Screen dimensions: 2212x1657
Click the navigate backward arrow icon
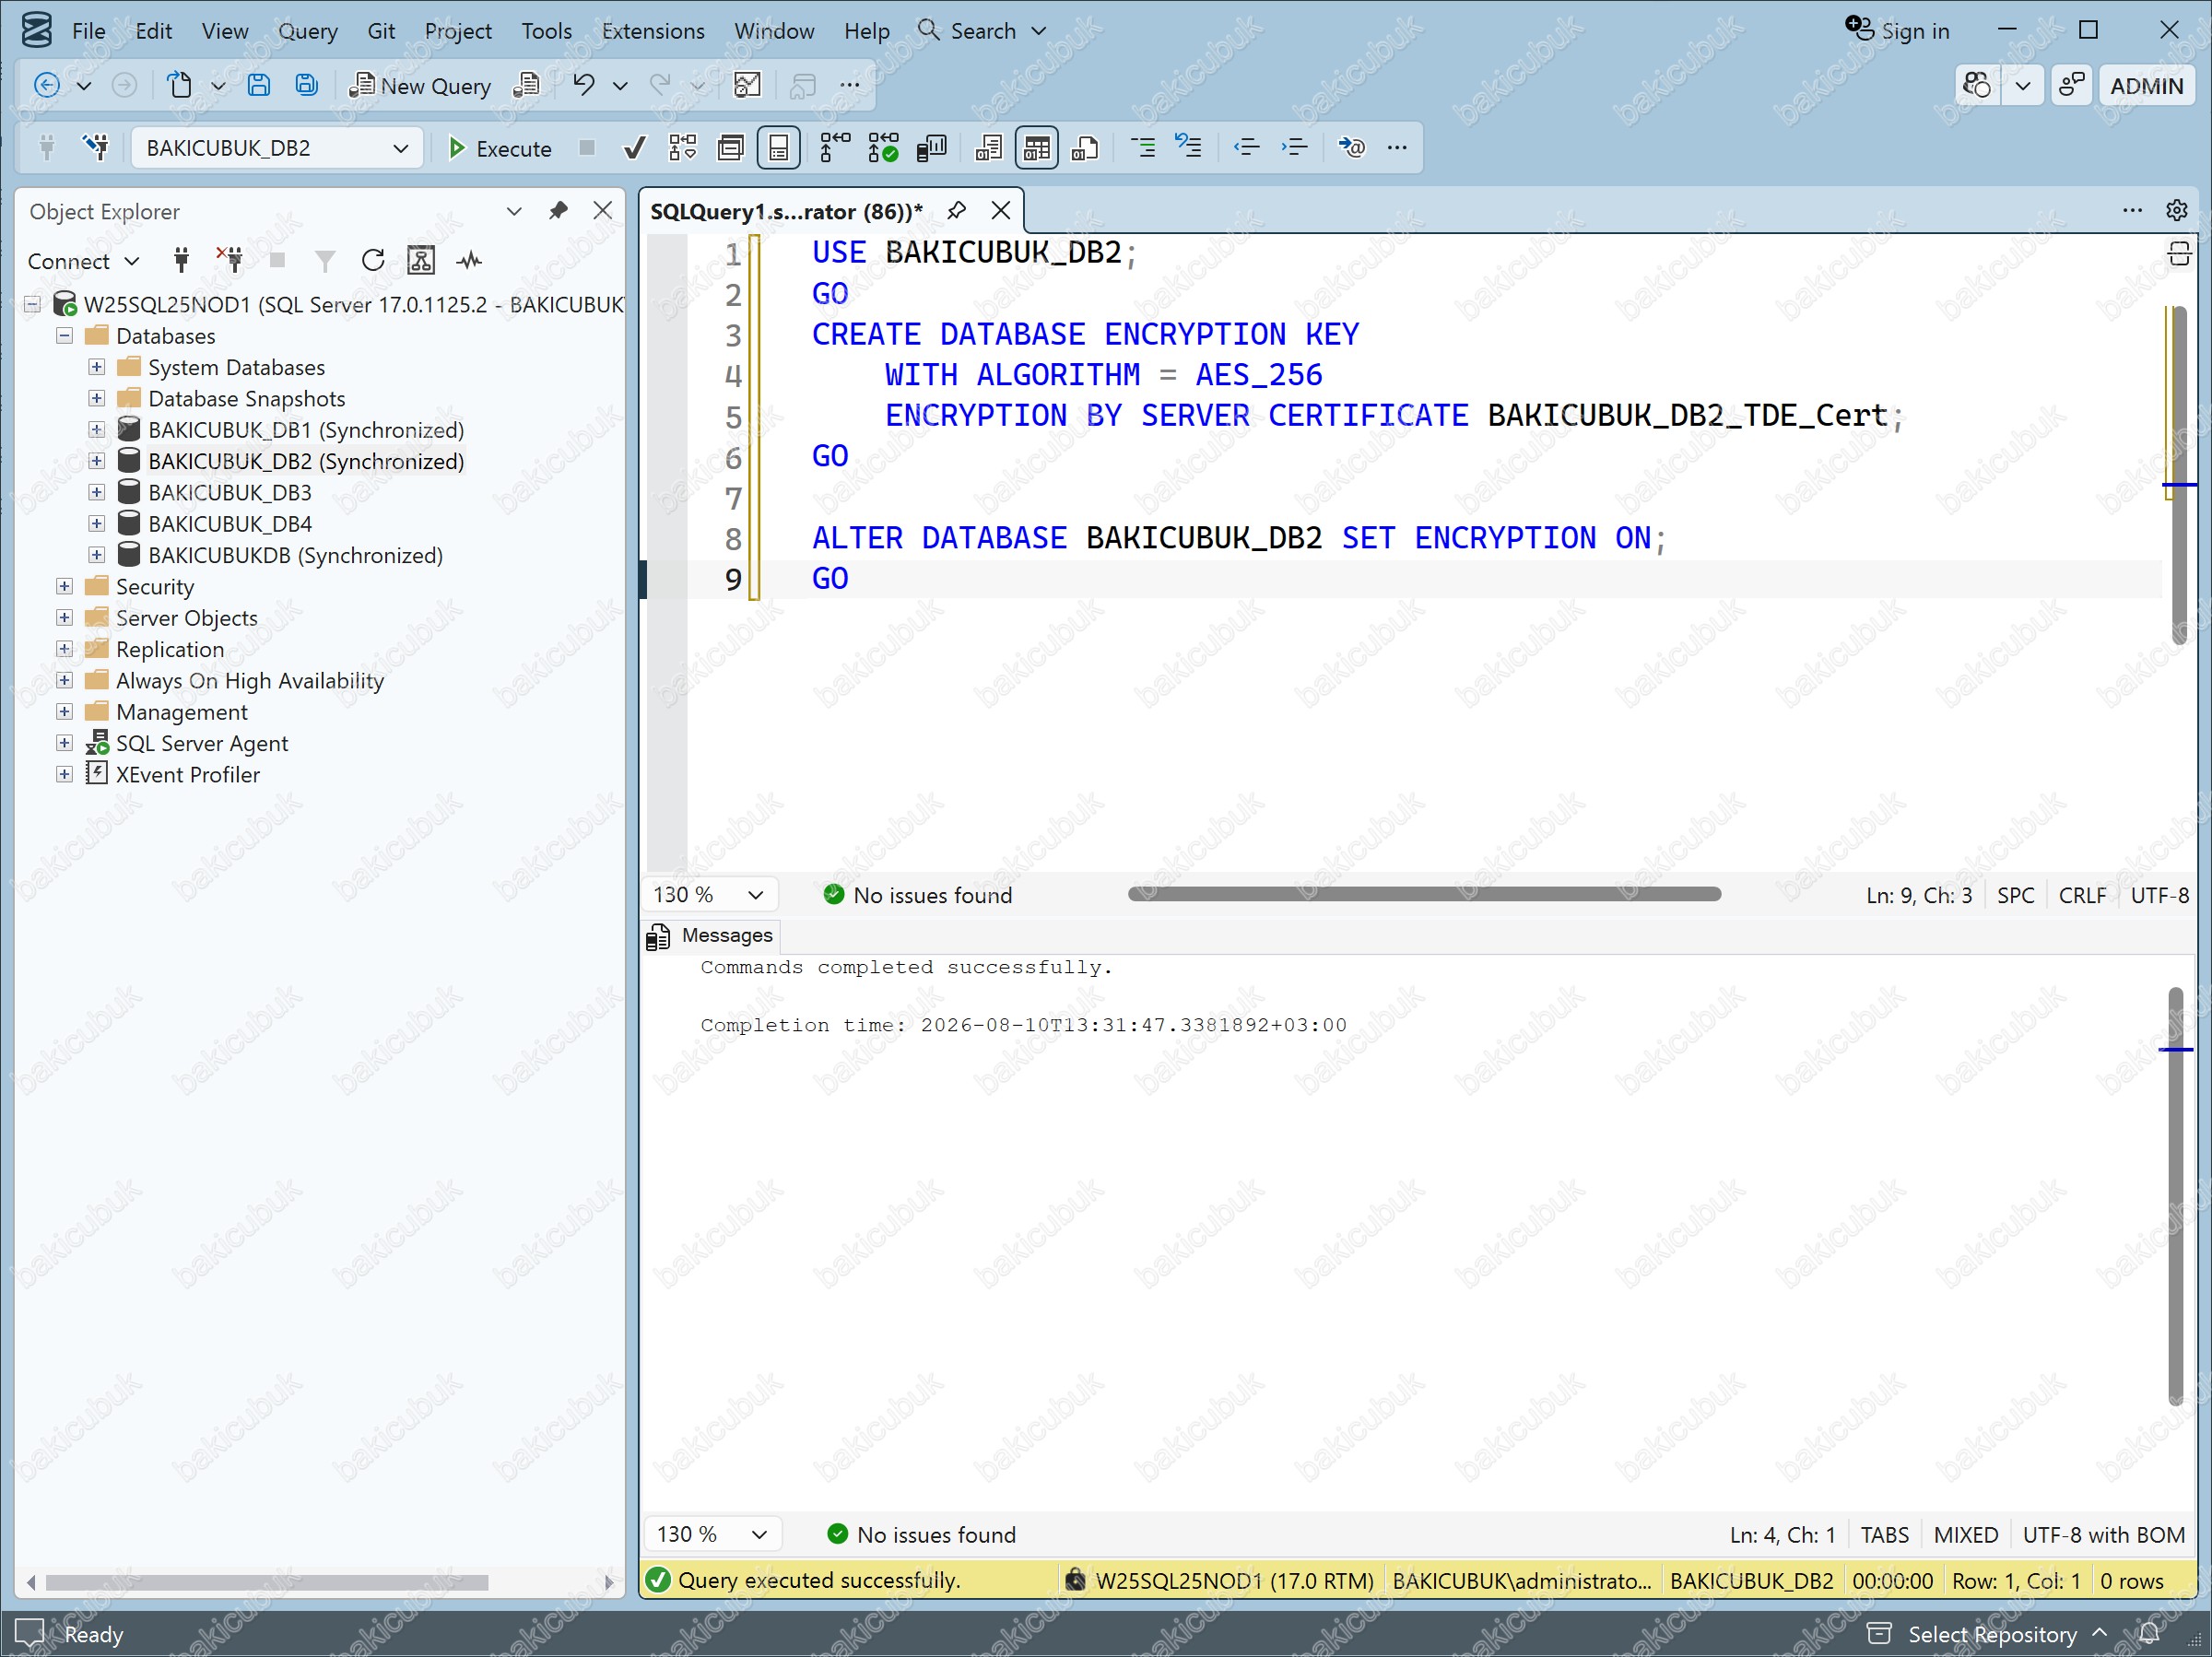tap(46, 85)
